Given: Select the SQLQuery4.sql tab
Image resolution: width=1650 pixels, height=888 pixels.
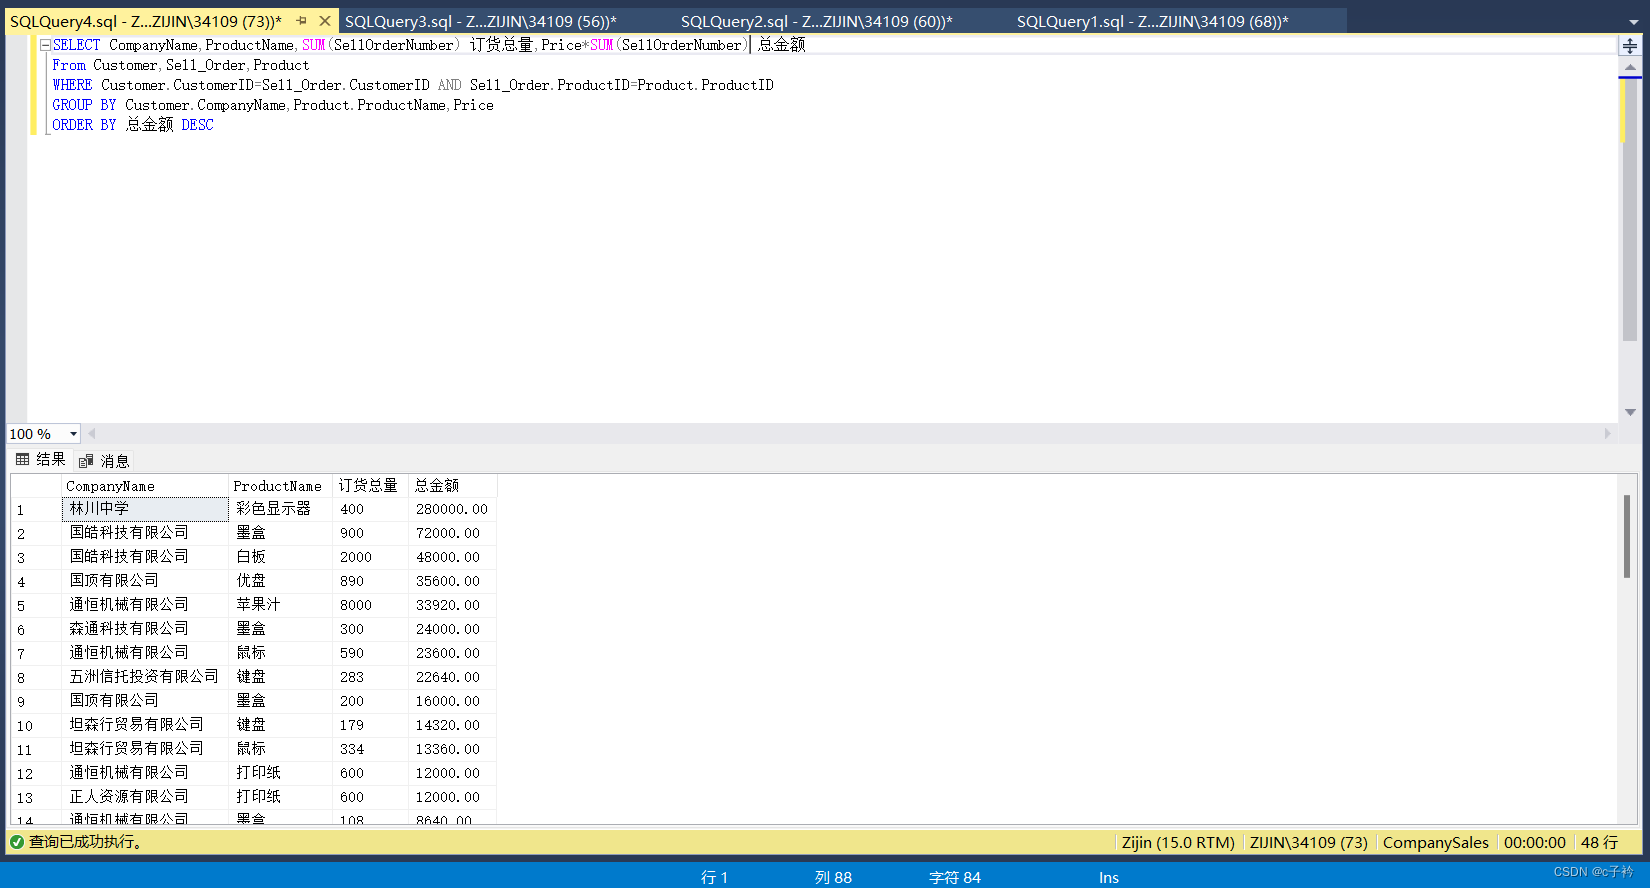Looking at the screenshot, I should tap(146, 21).
